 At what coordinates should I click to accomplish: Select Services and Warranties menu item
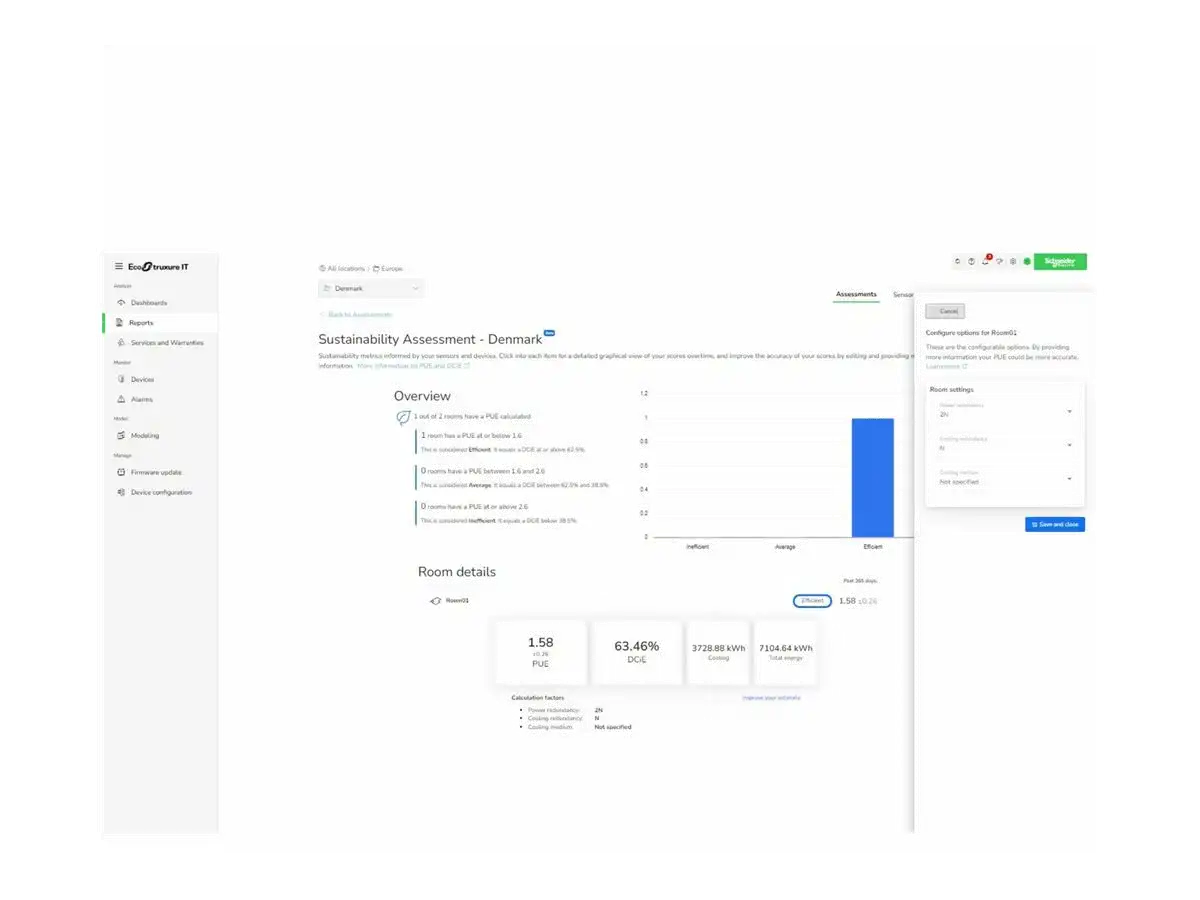[166, 343]
